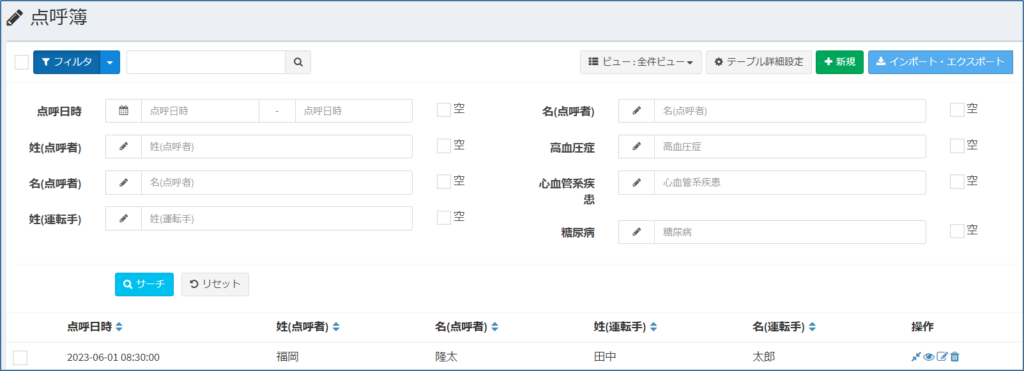
Task: Click sort arrows next to 名(点呼者) table header
Action: [x=495, y=327]
